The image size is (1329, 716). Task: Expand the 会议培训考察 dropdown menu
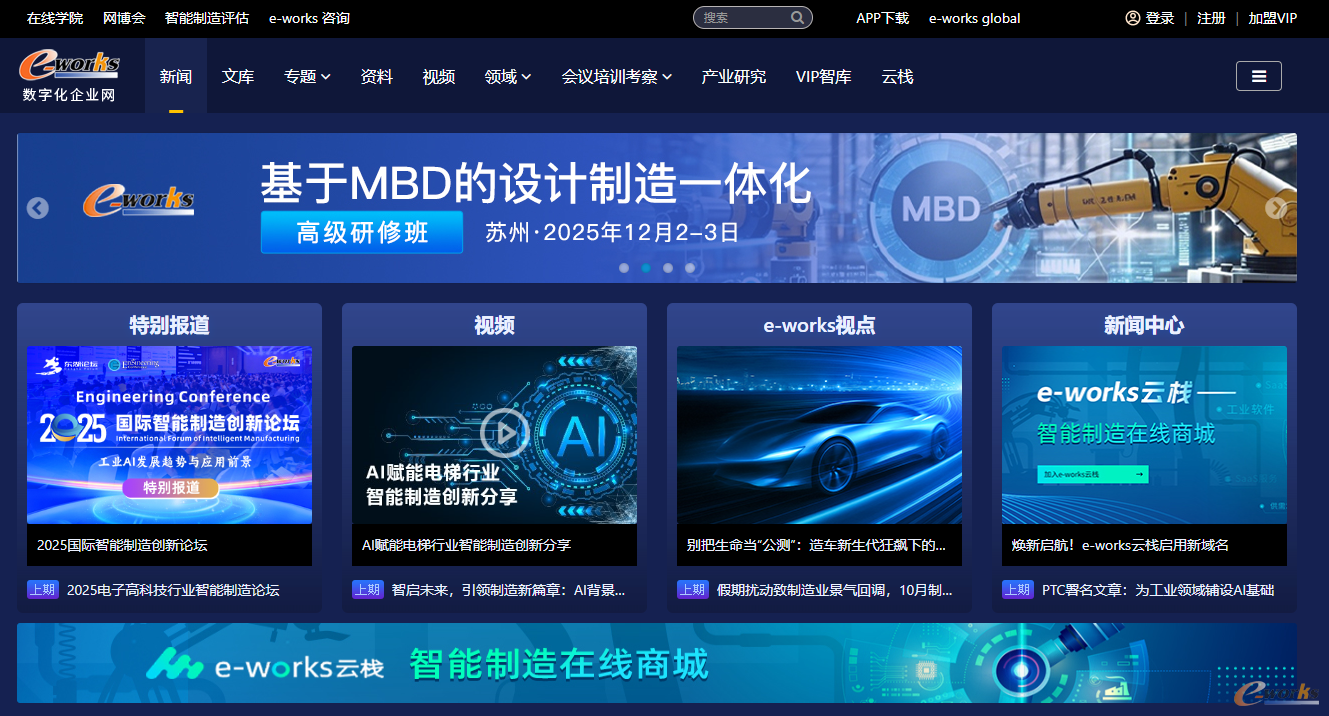coord(616,77)
